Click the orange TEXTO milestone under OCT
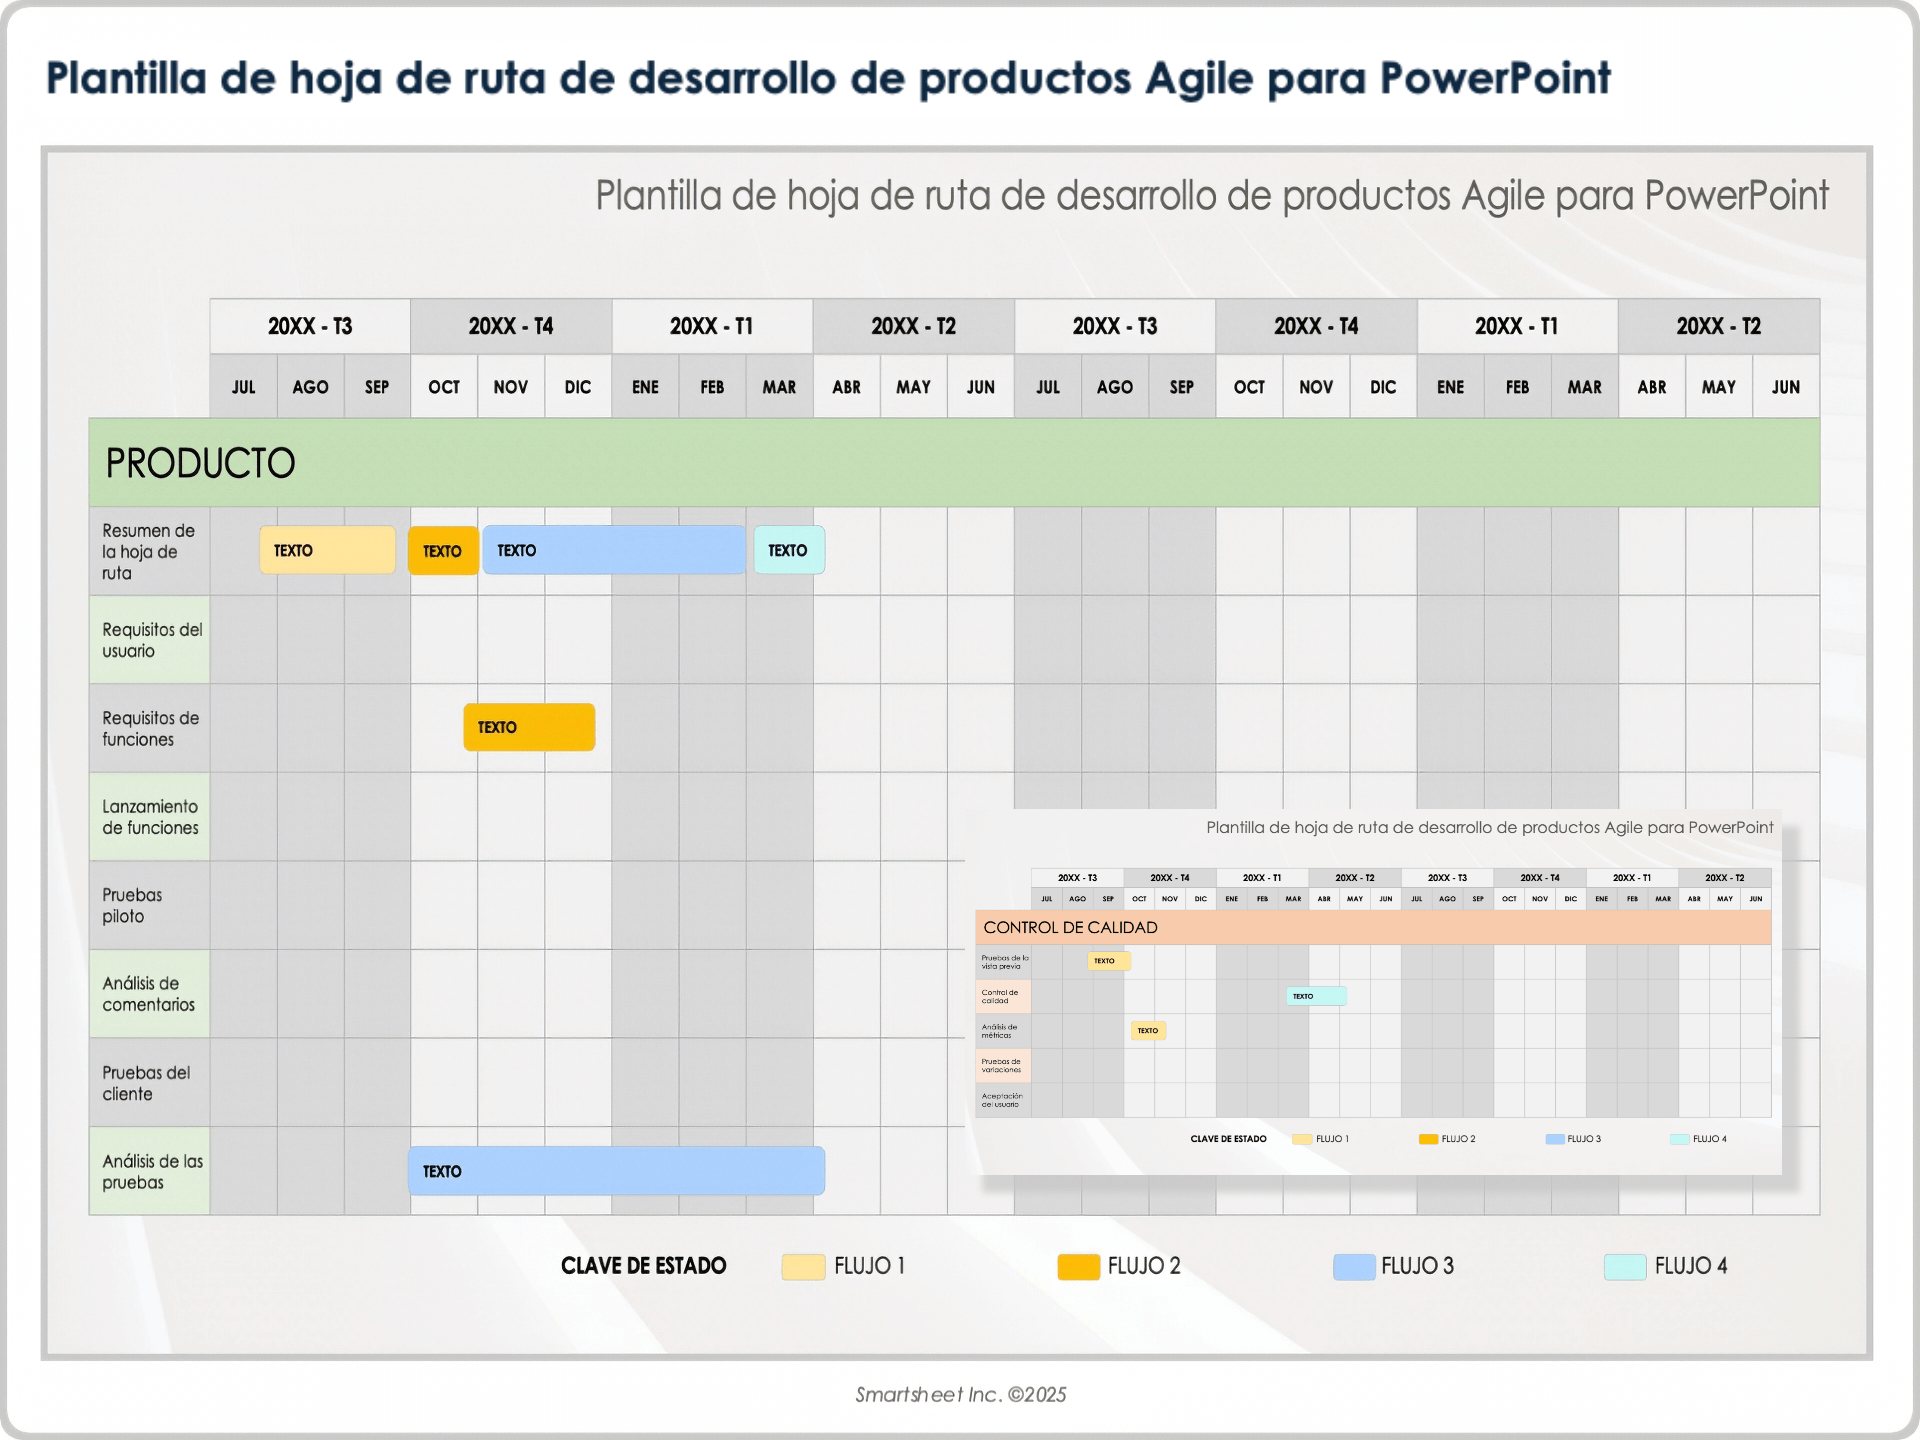 pyautogui.click(x=443, y=550)
